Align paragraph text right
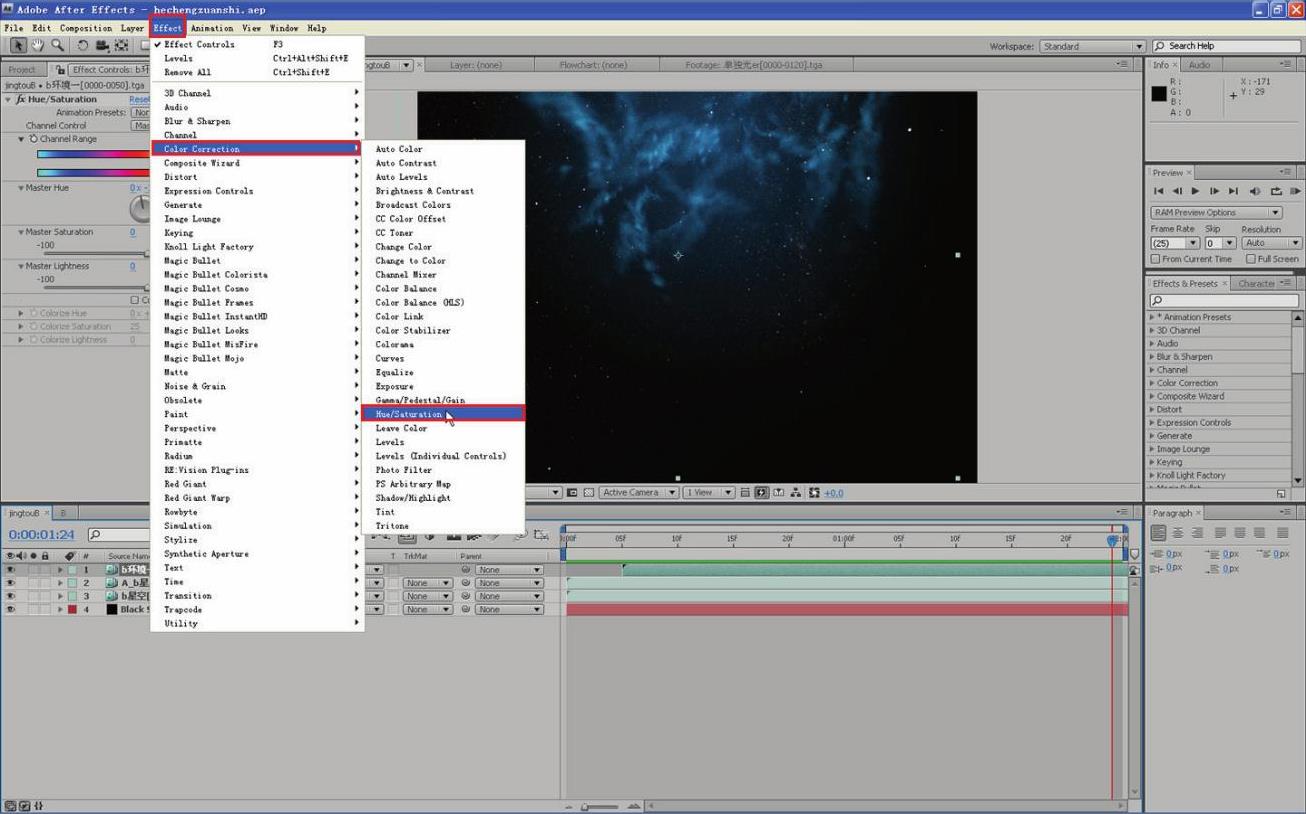The image size is (1306, 814). 1197,533
